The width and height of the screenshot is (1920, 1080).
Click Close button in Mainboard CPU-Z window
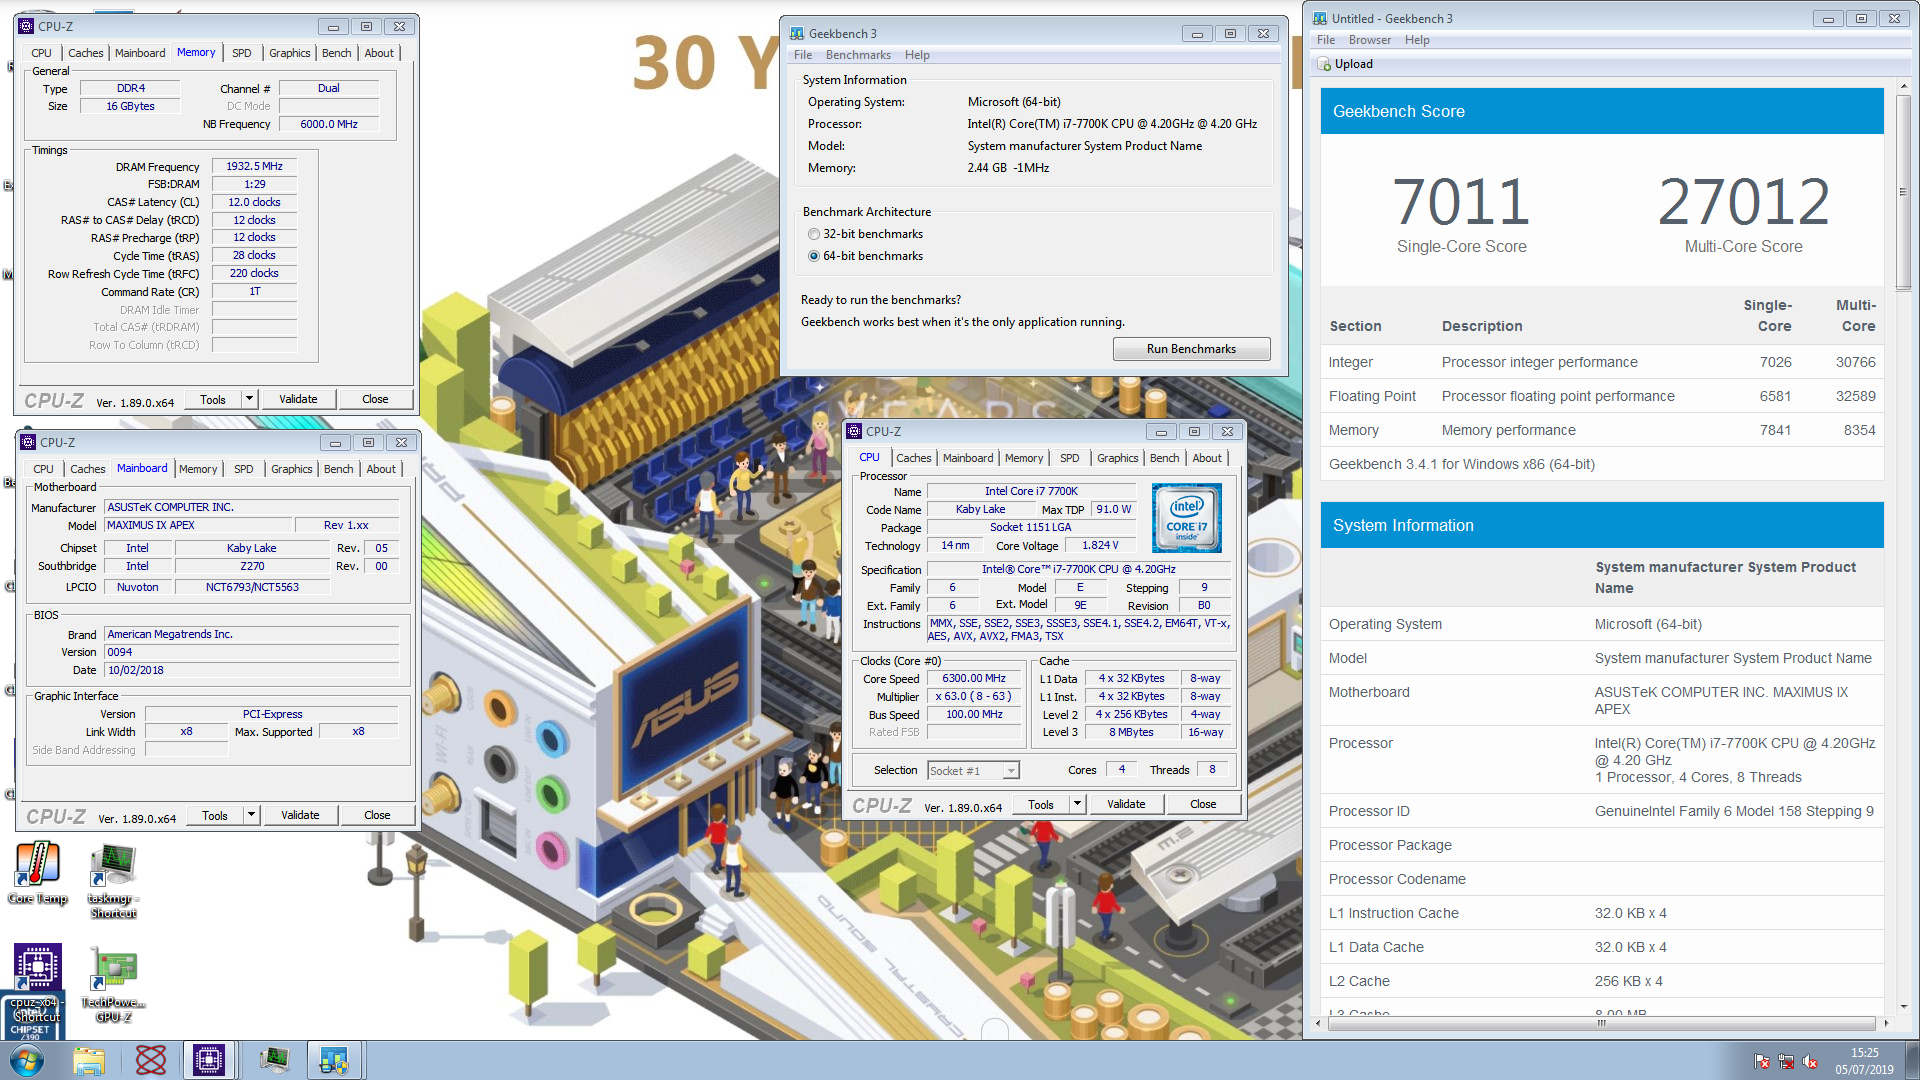click(x=377, y=815)
